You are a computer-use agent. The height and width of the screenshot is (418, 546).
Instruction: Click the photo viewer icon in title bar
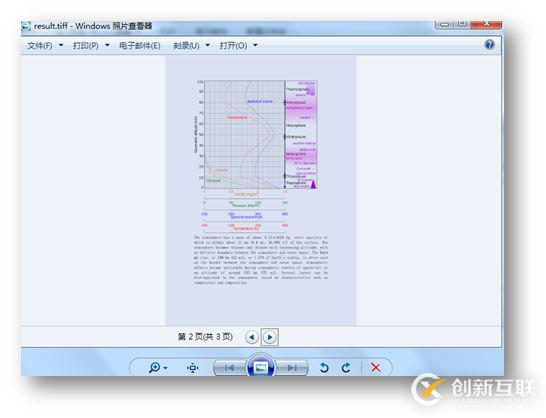26,26
